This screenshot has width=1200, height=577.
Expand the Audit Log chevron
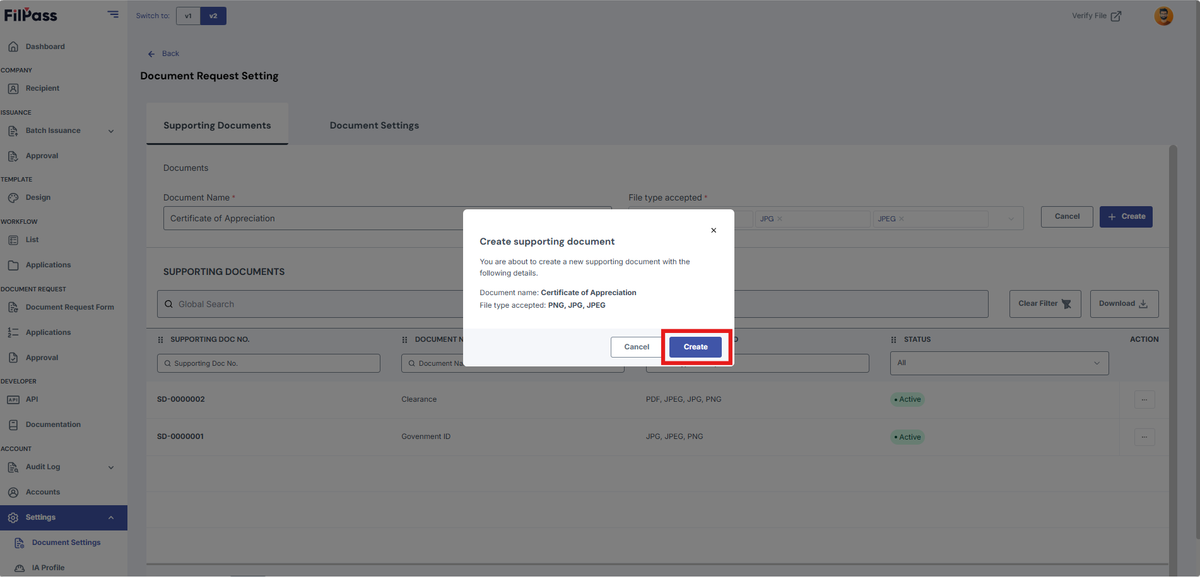pos(111,467)
